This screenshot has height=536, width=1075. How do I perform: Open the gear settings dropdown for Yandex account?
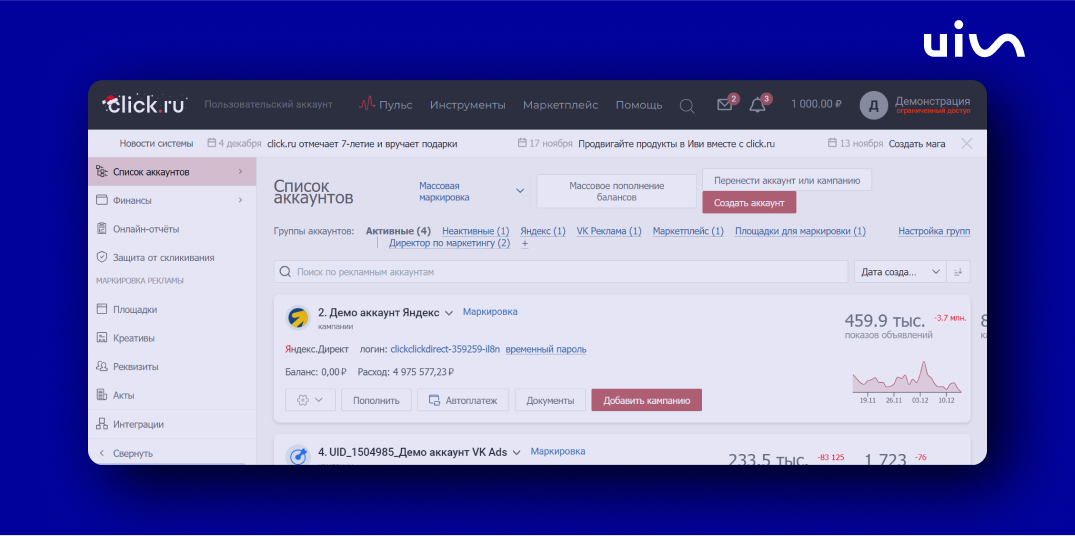tap(310, 400)
